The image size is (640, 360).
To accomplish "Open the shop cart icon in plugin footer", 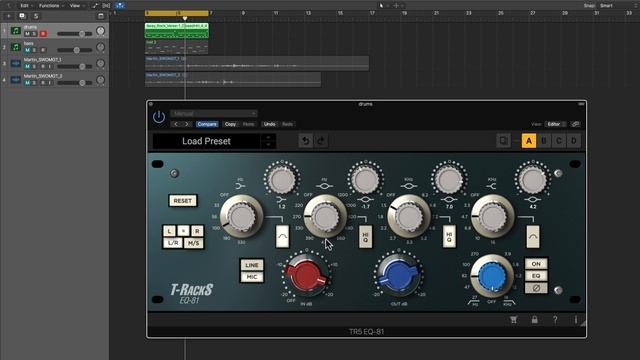I will point(513,320).
